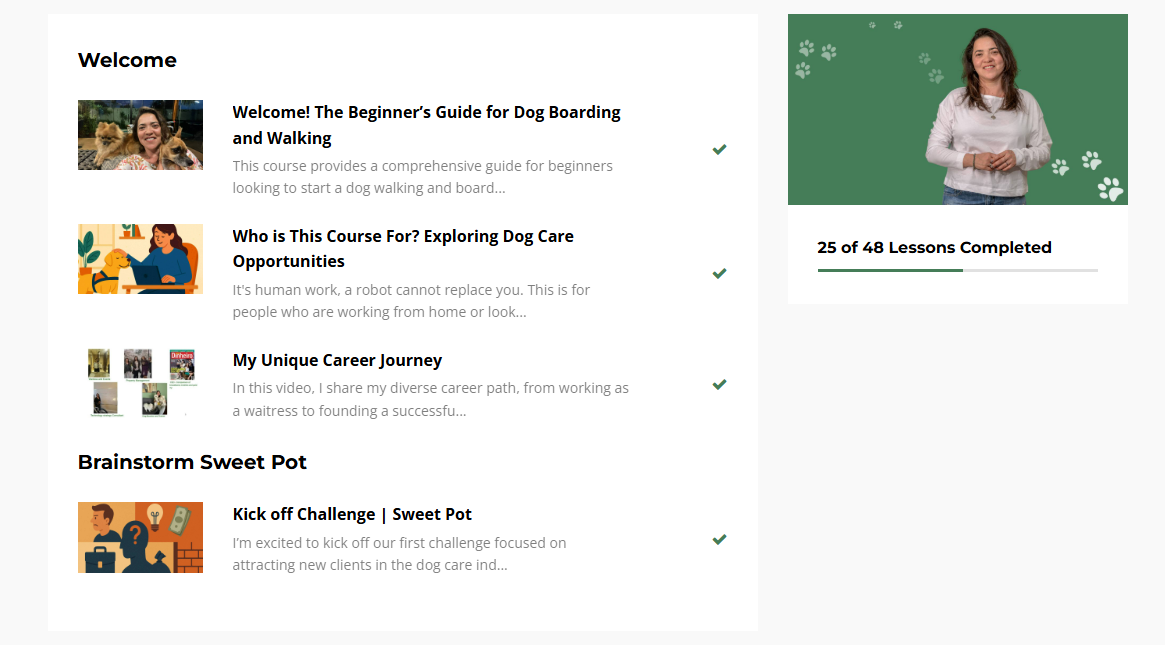This screenshot has width=1165, height=645.
Task: Go to "My Unique Career Journey" lesson title
Action: (337, 360)
